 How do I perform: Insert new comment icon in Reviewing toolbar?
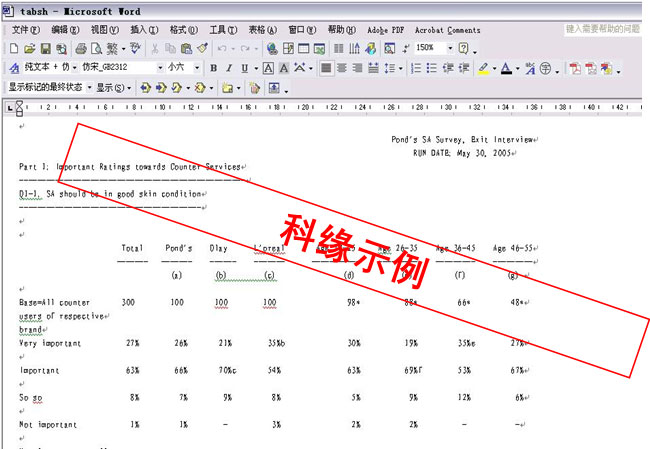[227, 88]
